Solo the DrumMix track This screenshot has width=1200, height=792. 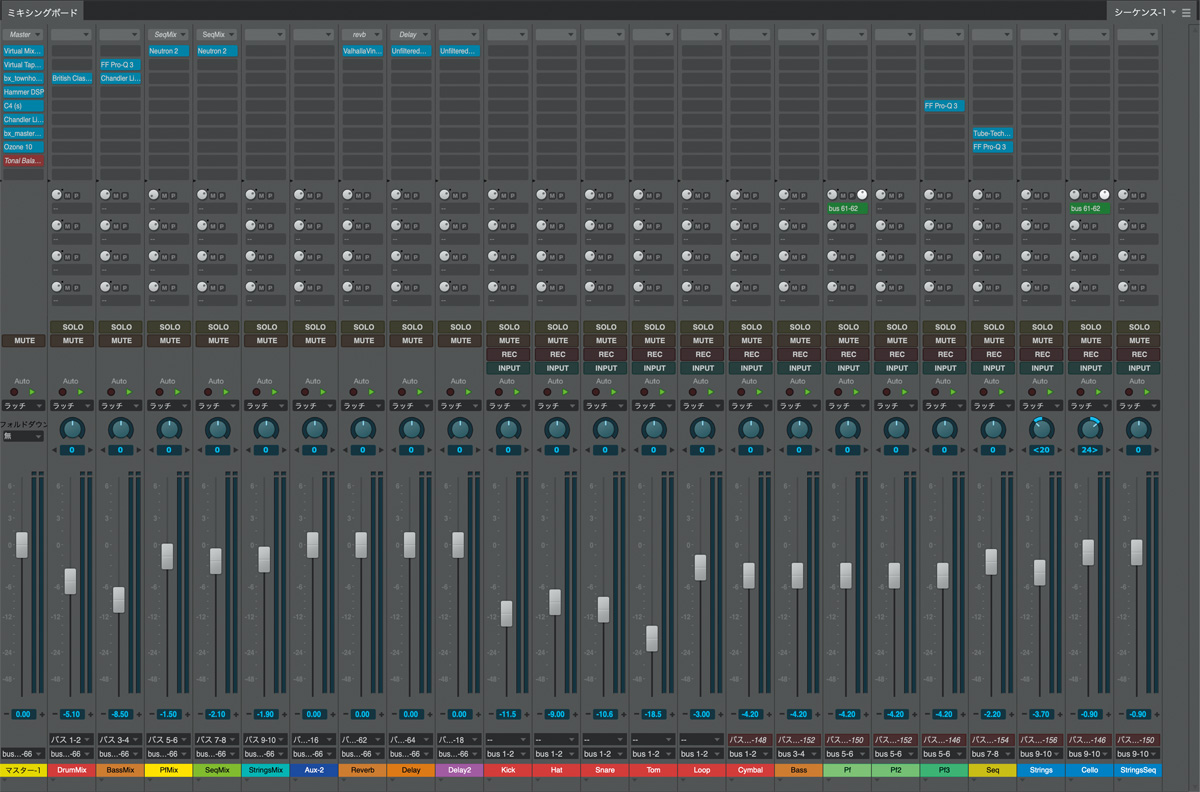[73, 327]
